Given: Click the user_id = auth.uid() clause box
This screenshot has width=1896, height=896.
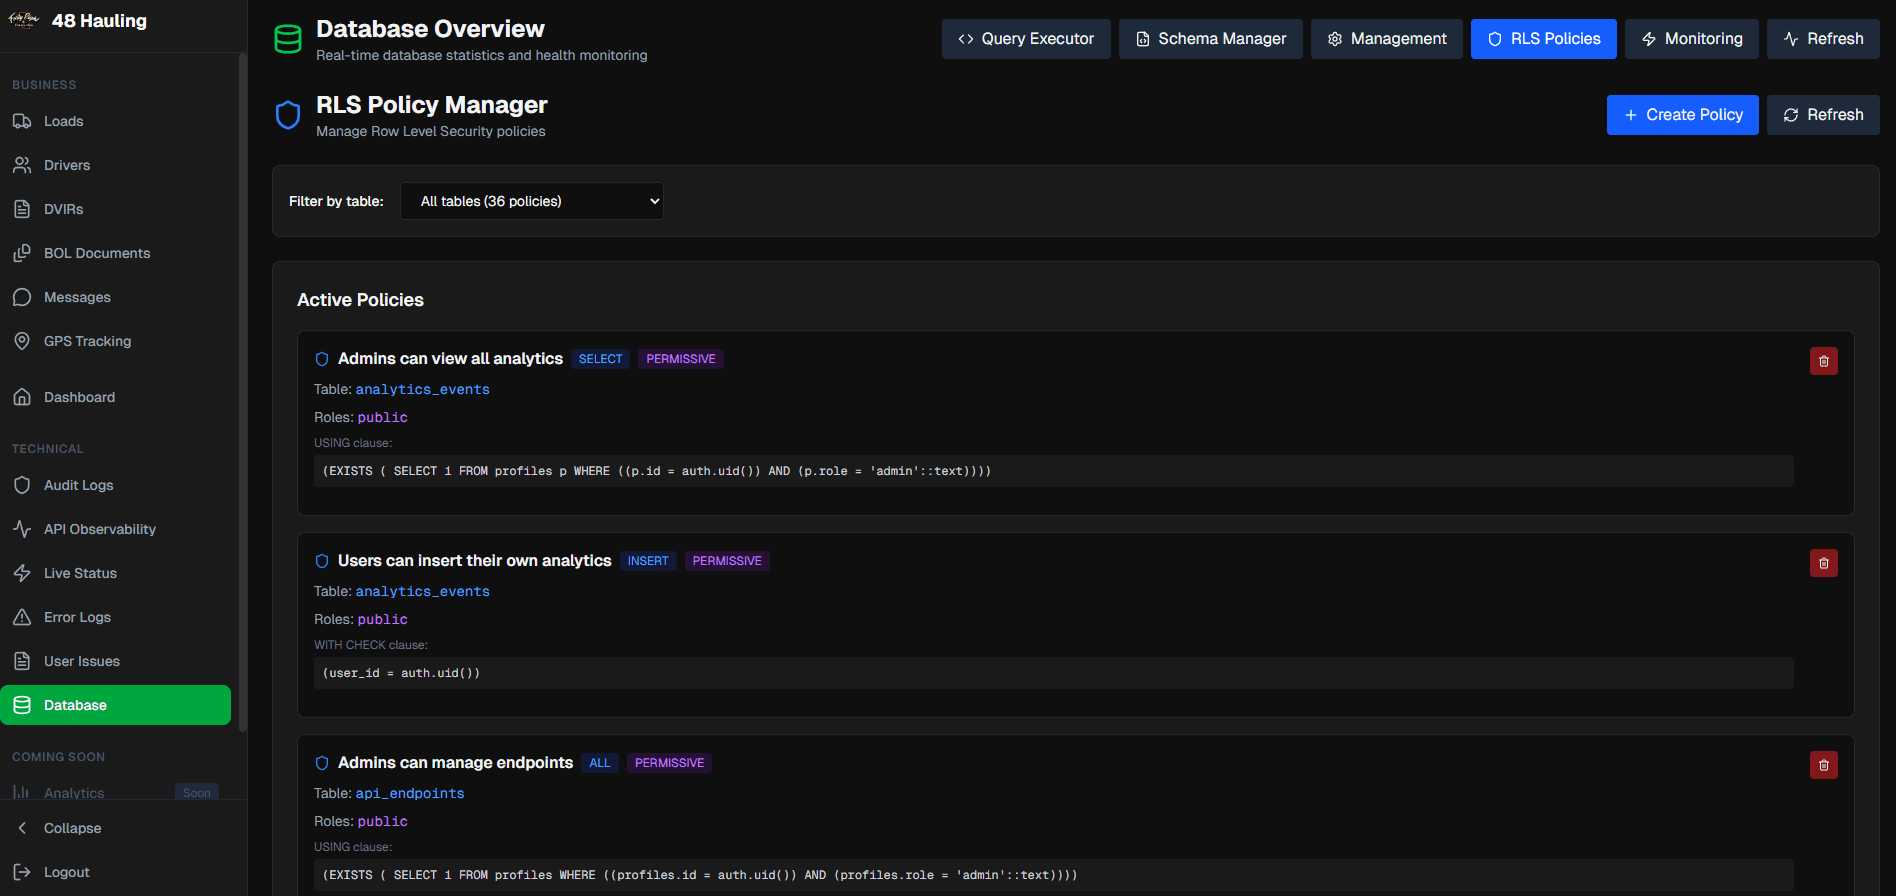Looking at the screenshot, I should tap(1054, 673).
